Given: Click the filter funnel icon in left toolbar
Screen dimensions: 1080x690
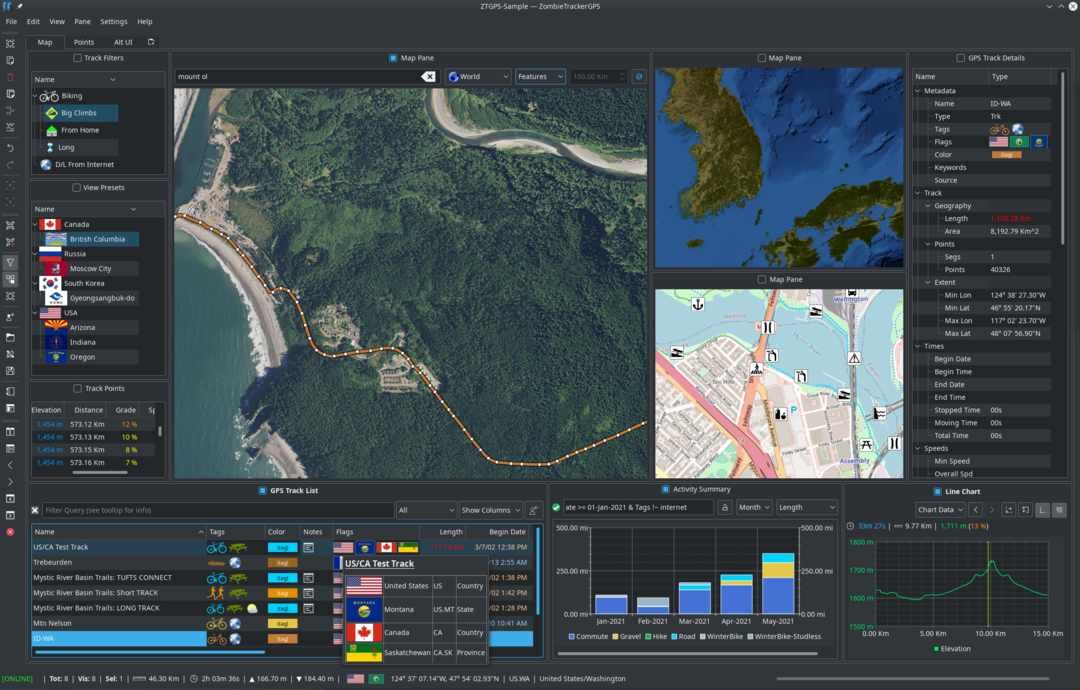Looking at the screenshot, I should (10, 262).
